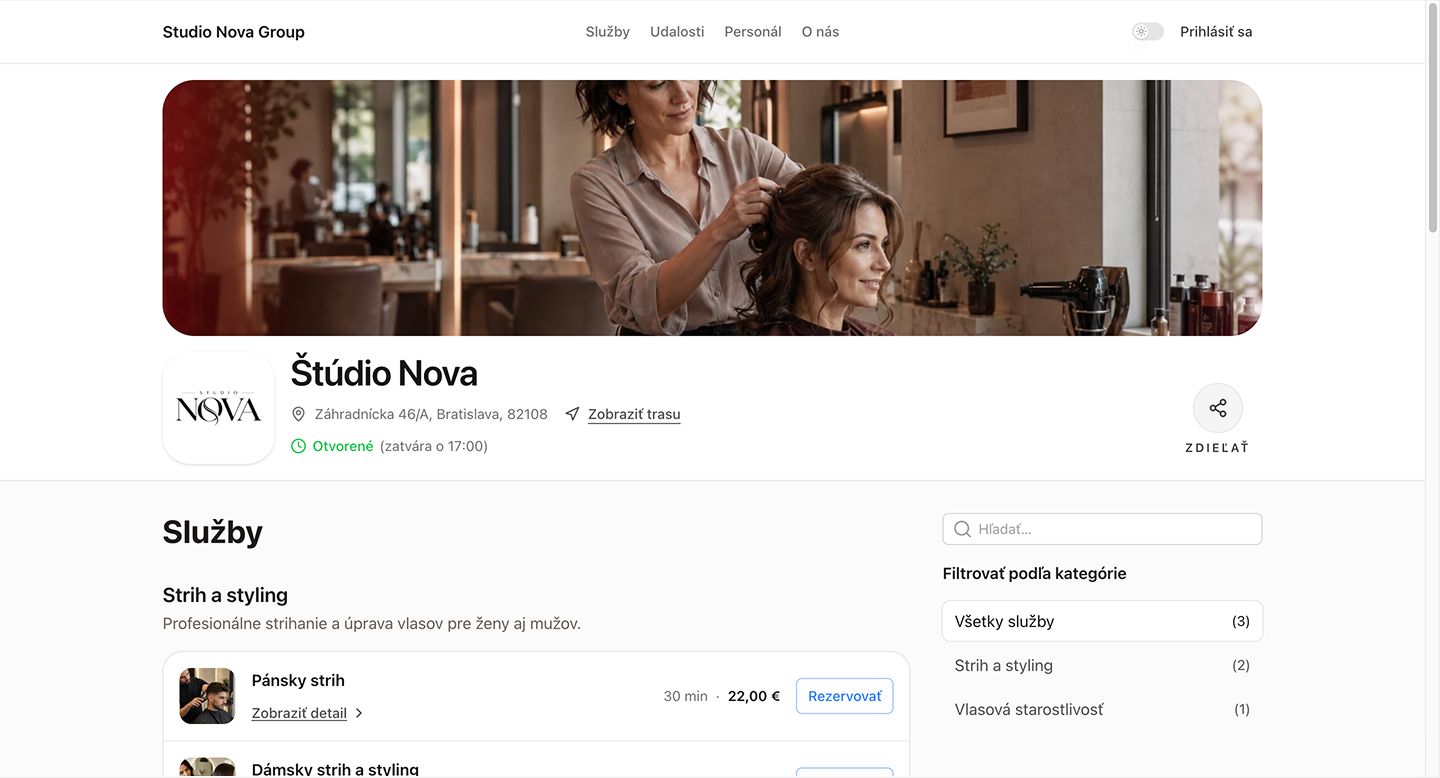Click the Štúdio Nova title heading
Viewport: 1440px width, 778px height.
point(384,373)
